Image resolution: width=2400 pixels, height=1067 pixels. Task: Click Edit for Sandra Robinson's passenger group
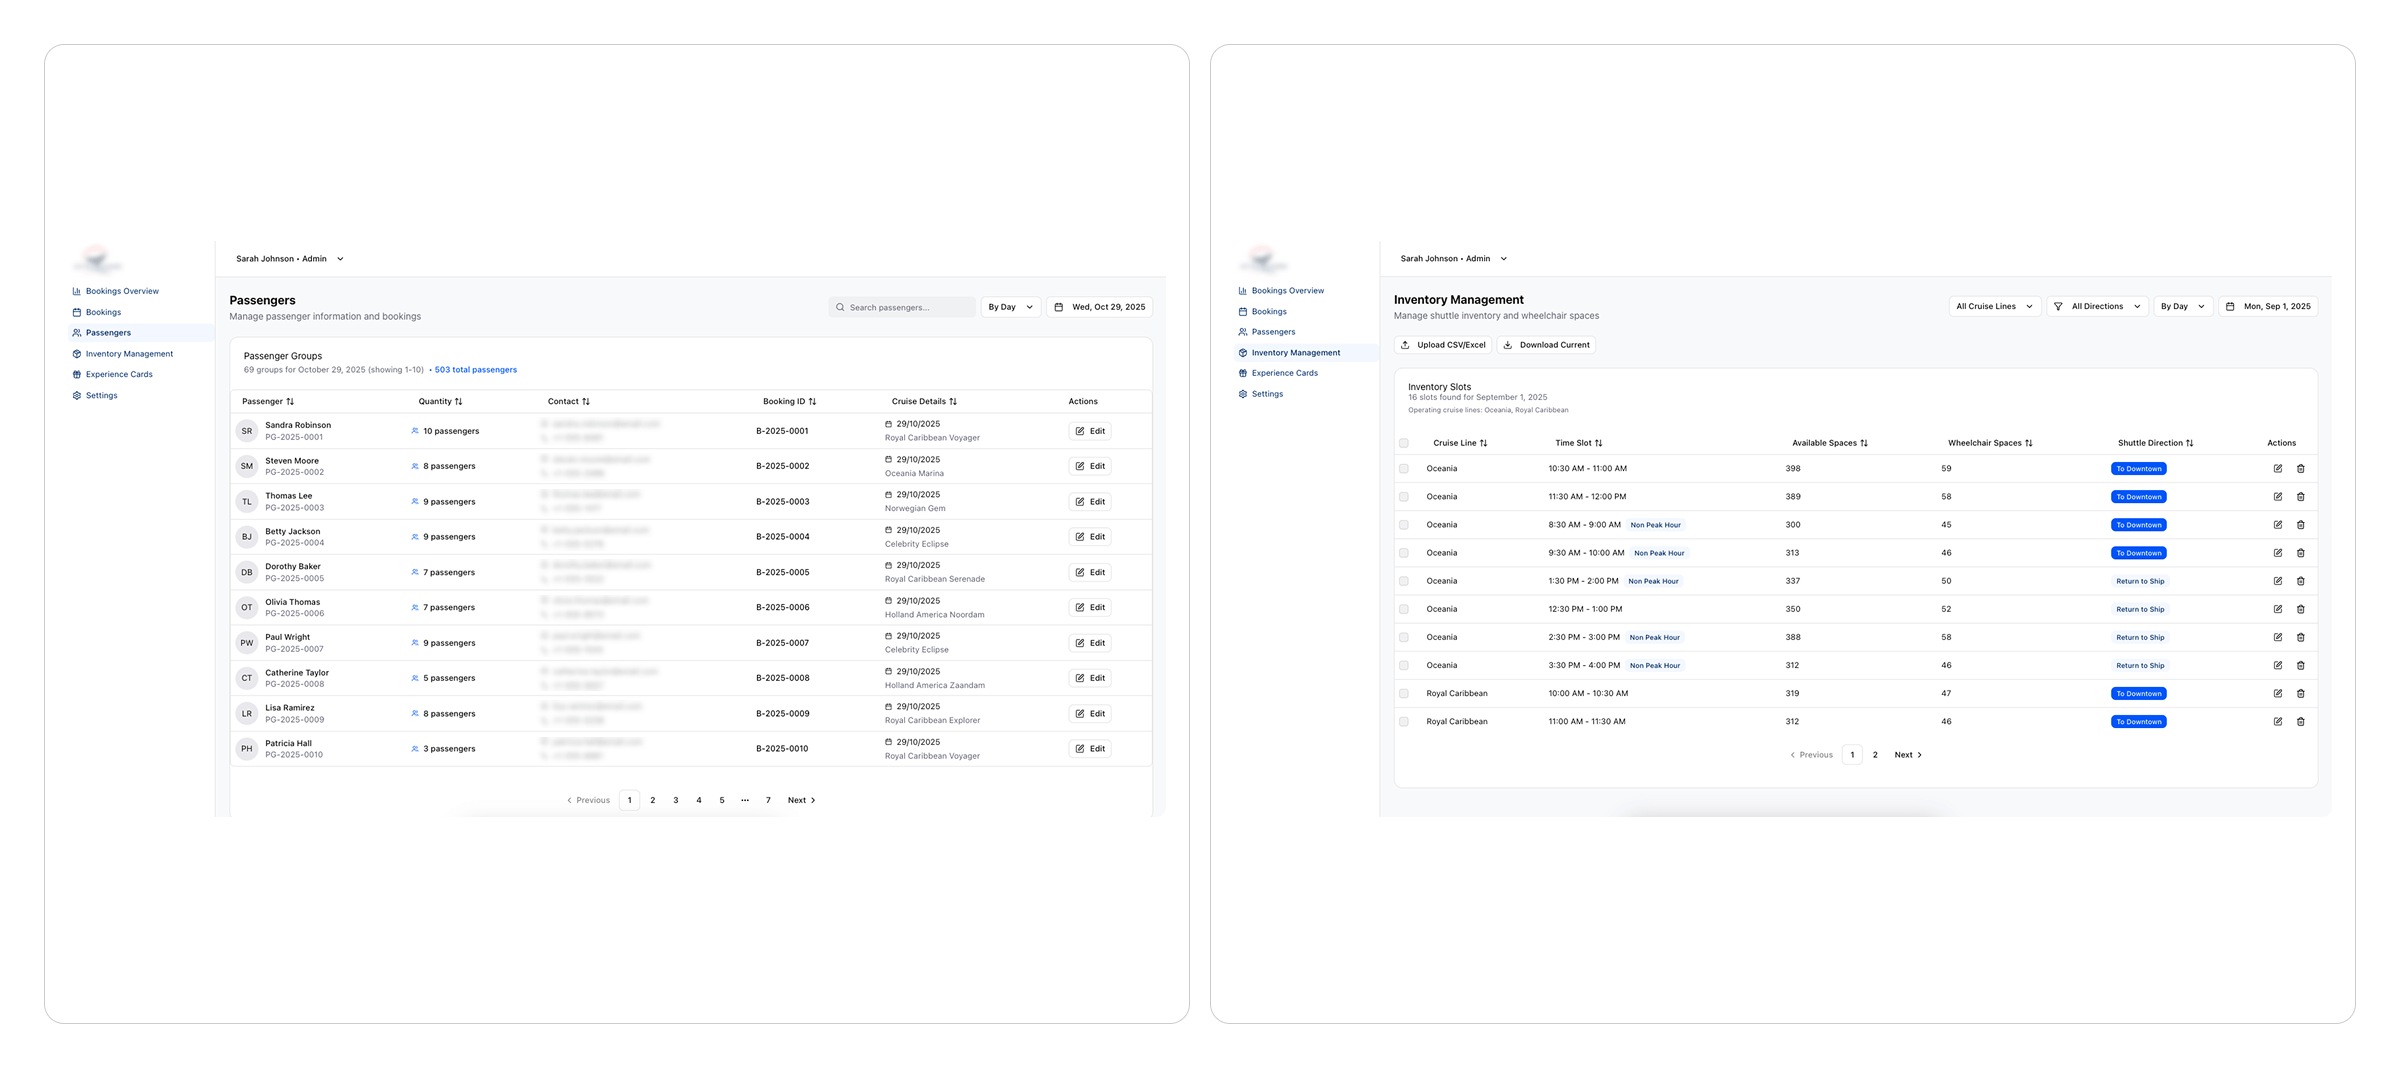(x=1089, y=432)
